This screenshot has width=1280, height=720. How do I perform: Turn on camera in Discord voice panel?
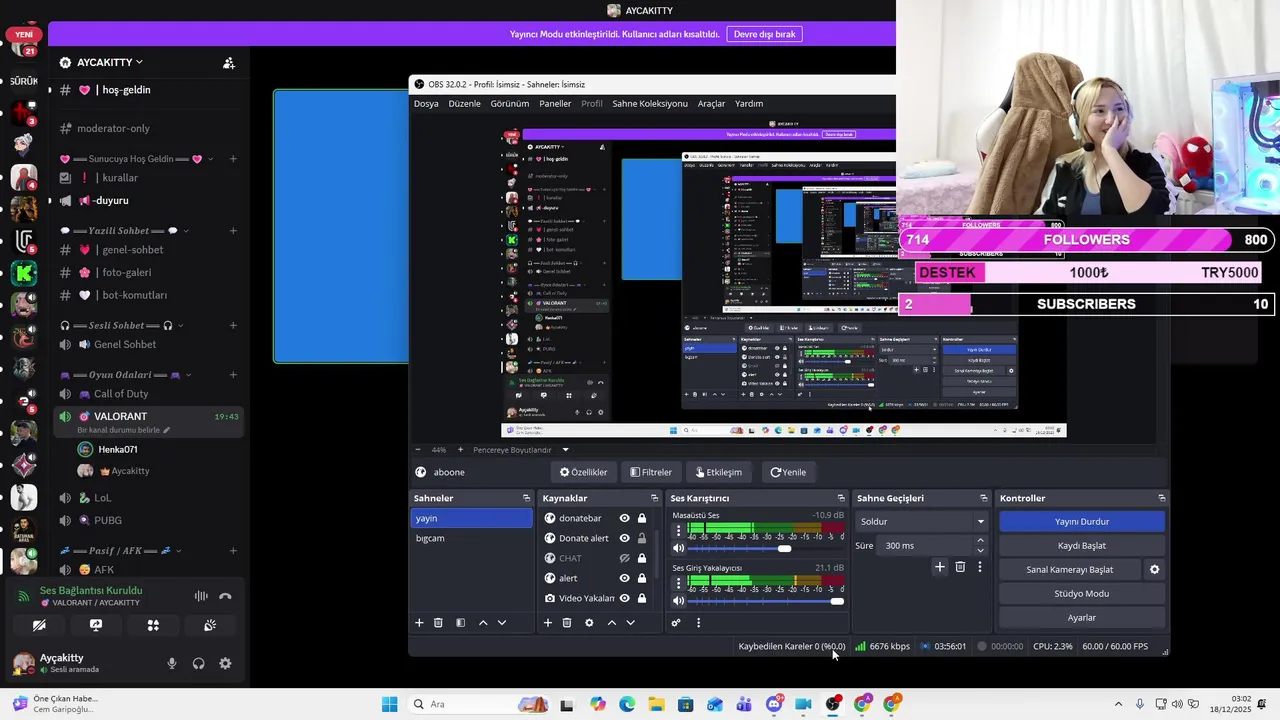pyautogui.click(x=39, y=625)
